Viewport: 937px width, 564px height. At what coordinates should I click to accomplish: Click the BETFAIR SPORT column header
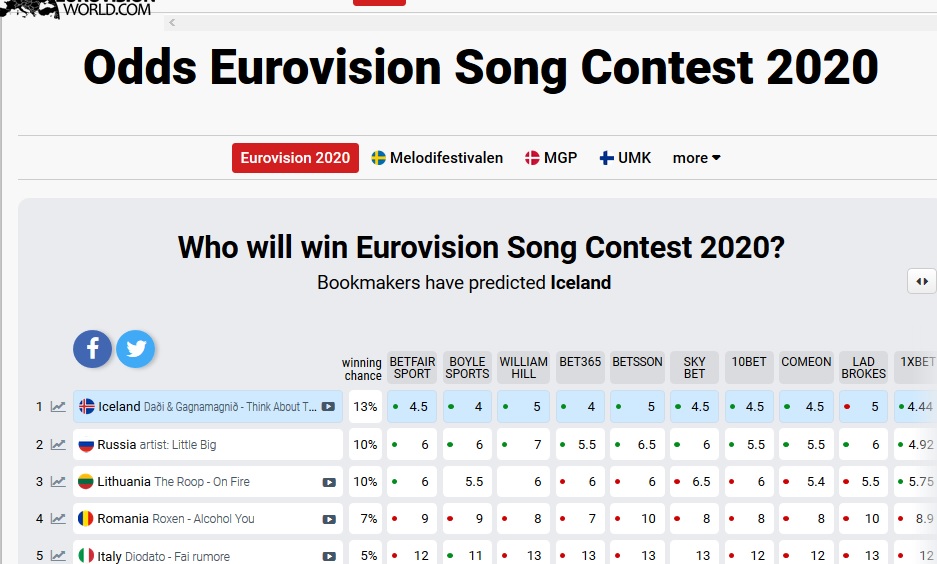click(x=412, y=367)
